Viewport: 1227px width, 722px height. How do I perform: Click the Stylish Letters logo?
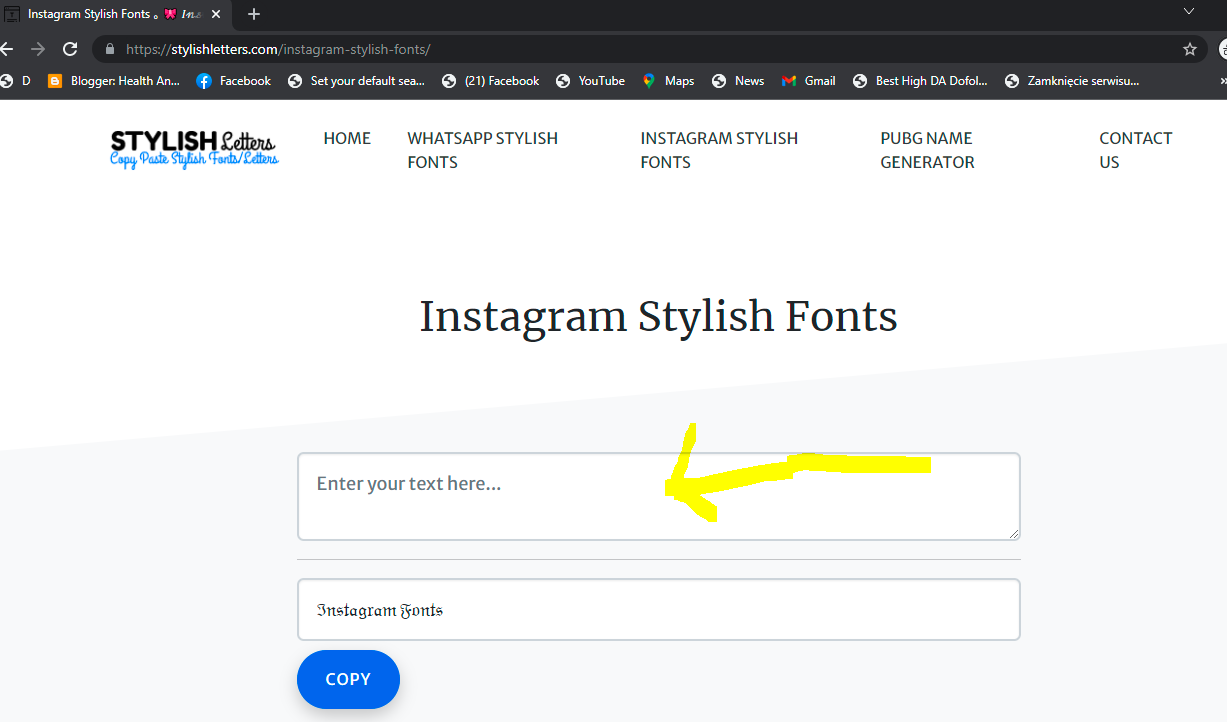tap(194, 149)
